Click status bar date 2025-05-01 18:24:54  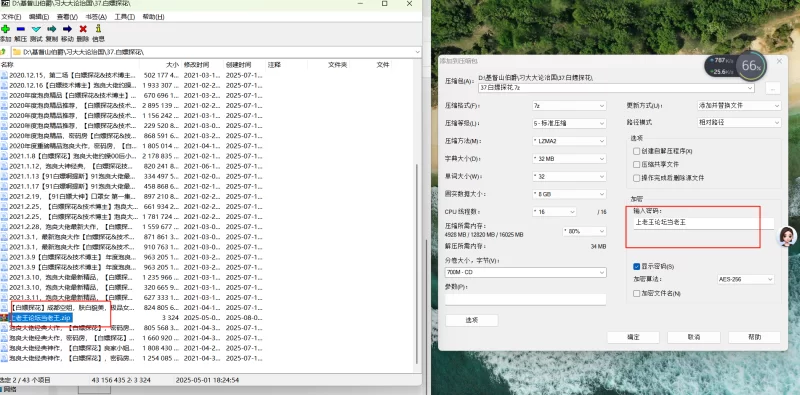click(x=207, y=380)
